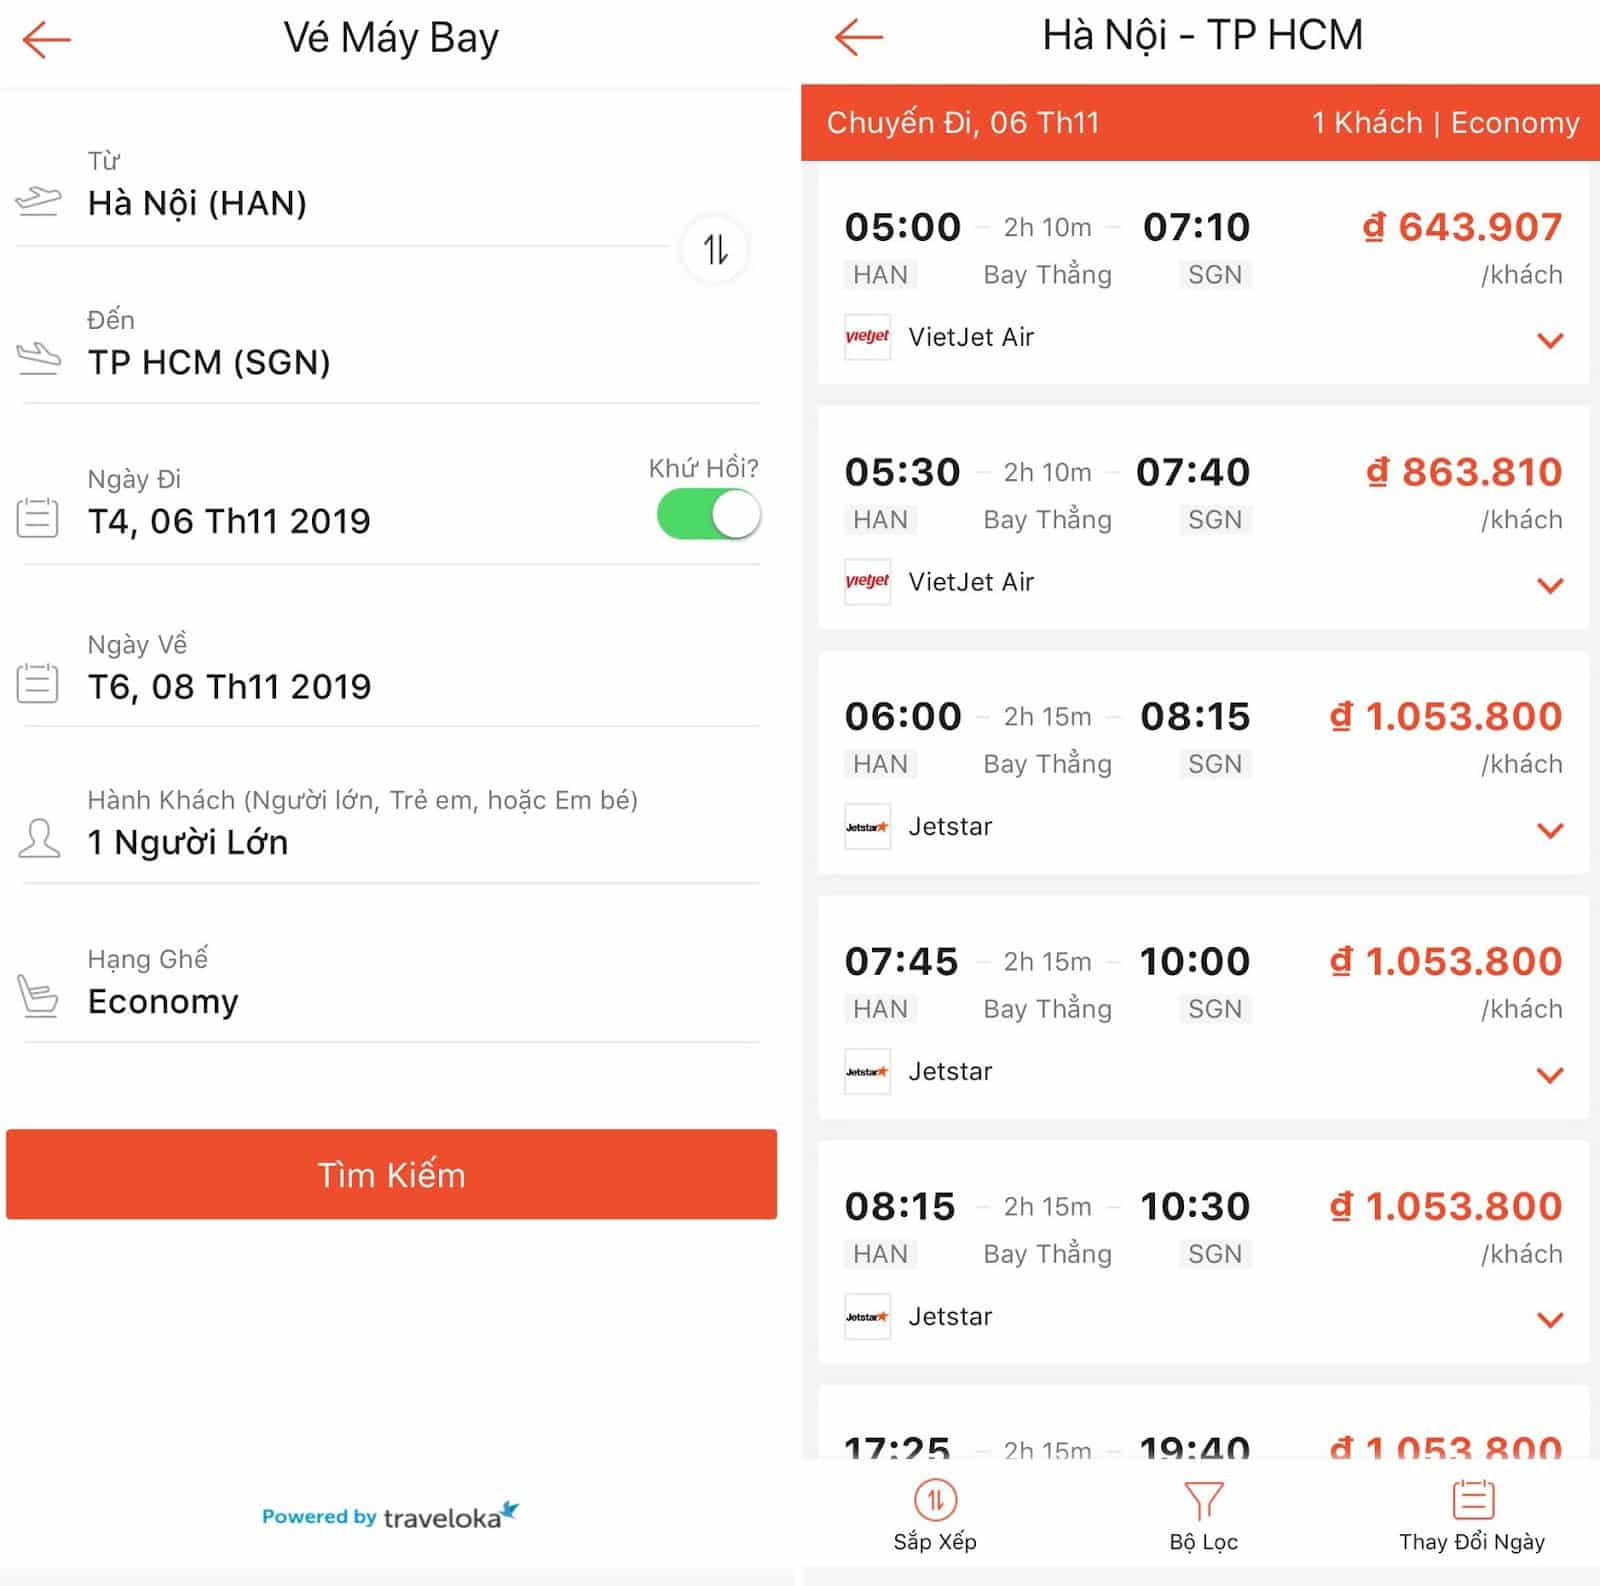Tap the Tìm Kiếm search button
This screenshot has width=1600, height=1586.
(x=391, y=1174)
